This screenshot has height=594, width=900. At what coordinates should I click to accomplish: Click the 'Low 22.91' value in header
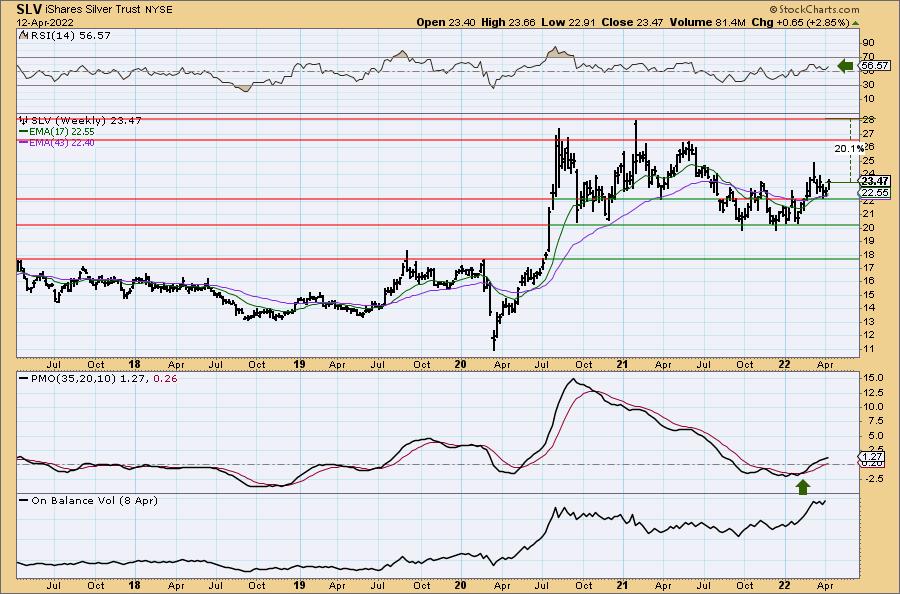point(569,22)
